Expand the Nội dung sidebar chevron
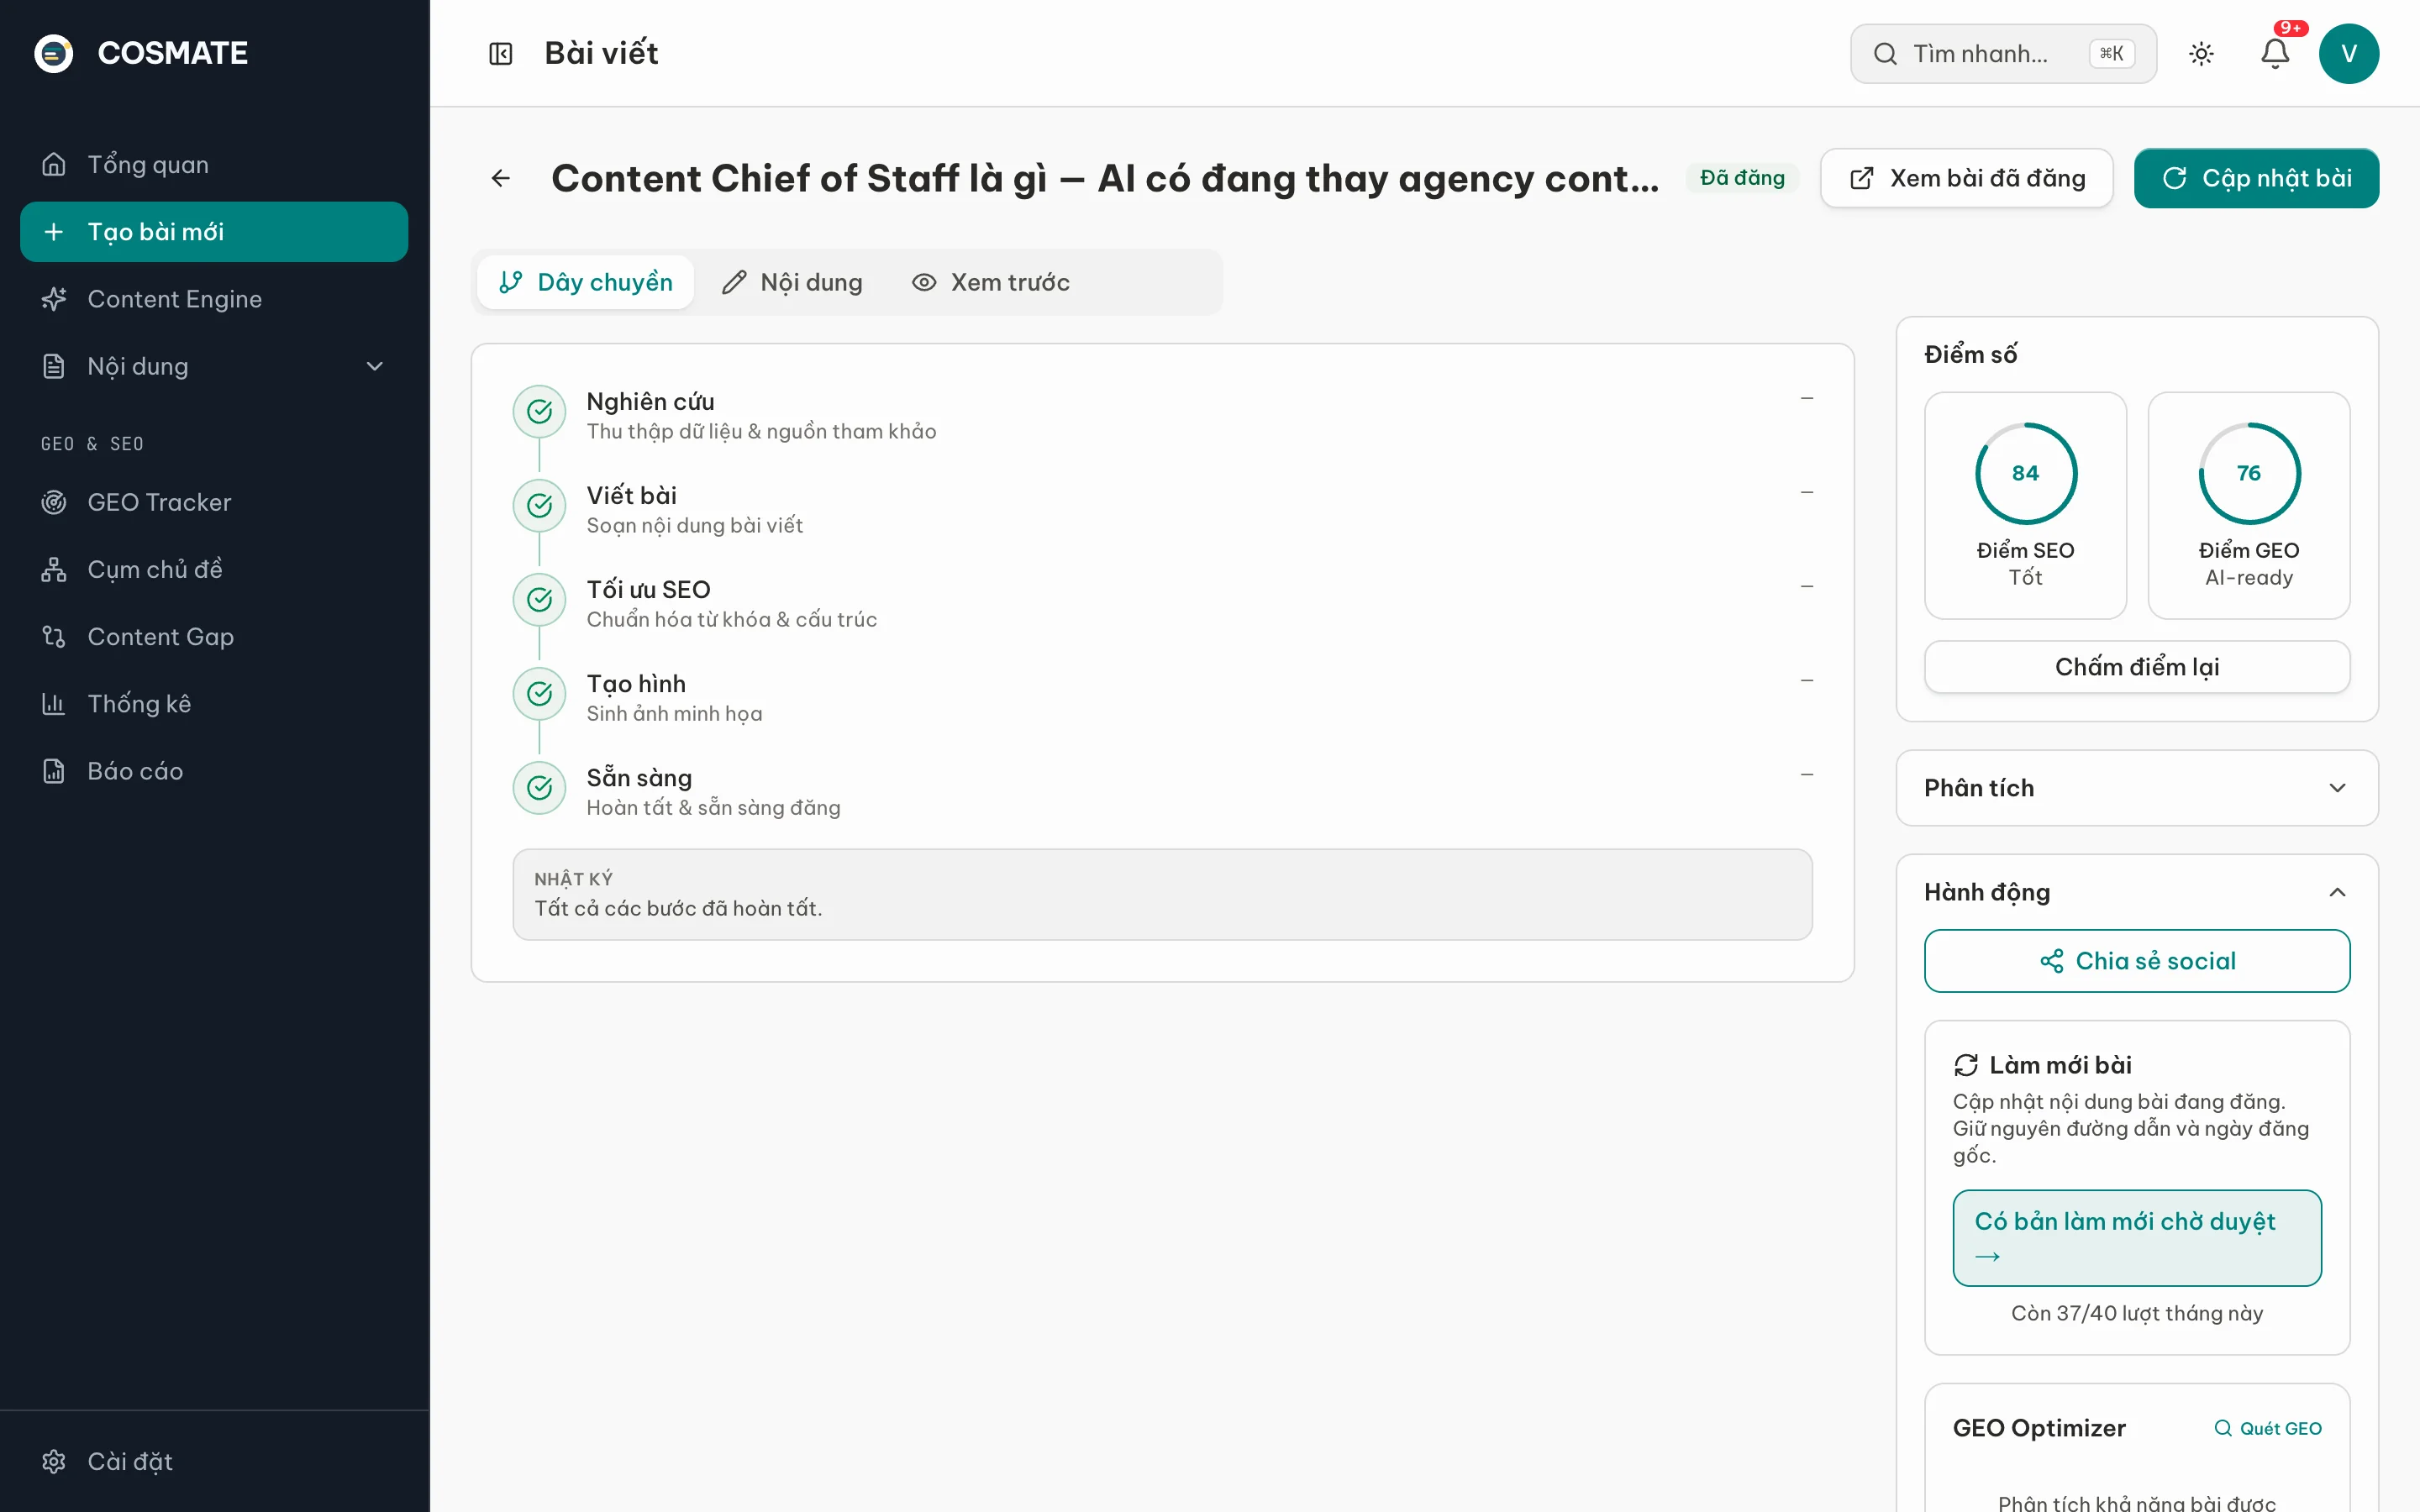Image resolution: width=2420 pixels, height=1512 pixels. click(375, 366)
